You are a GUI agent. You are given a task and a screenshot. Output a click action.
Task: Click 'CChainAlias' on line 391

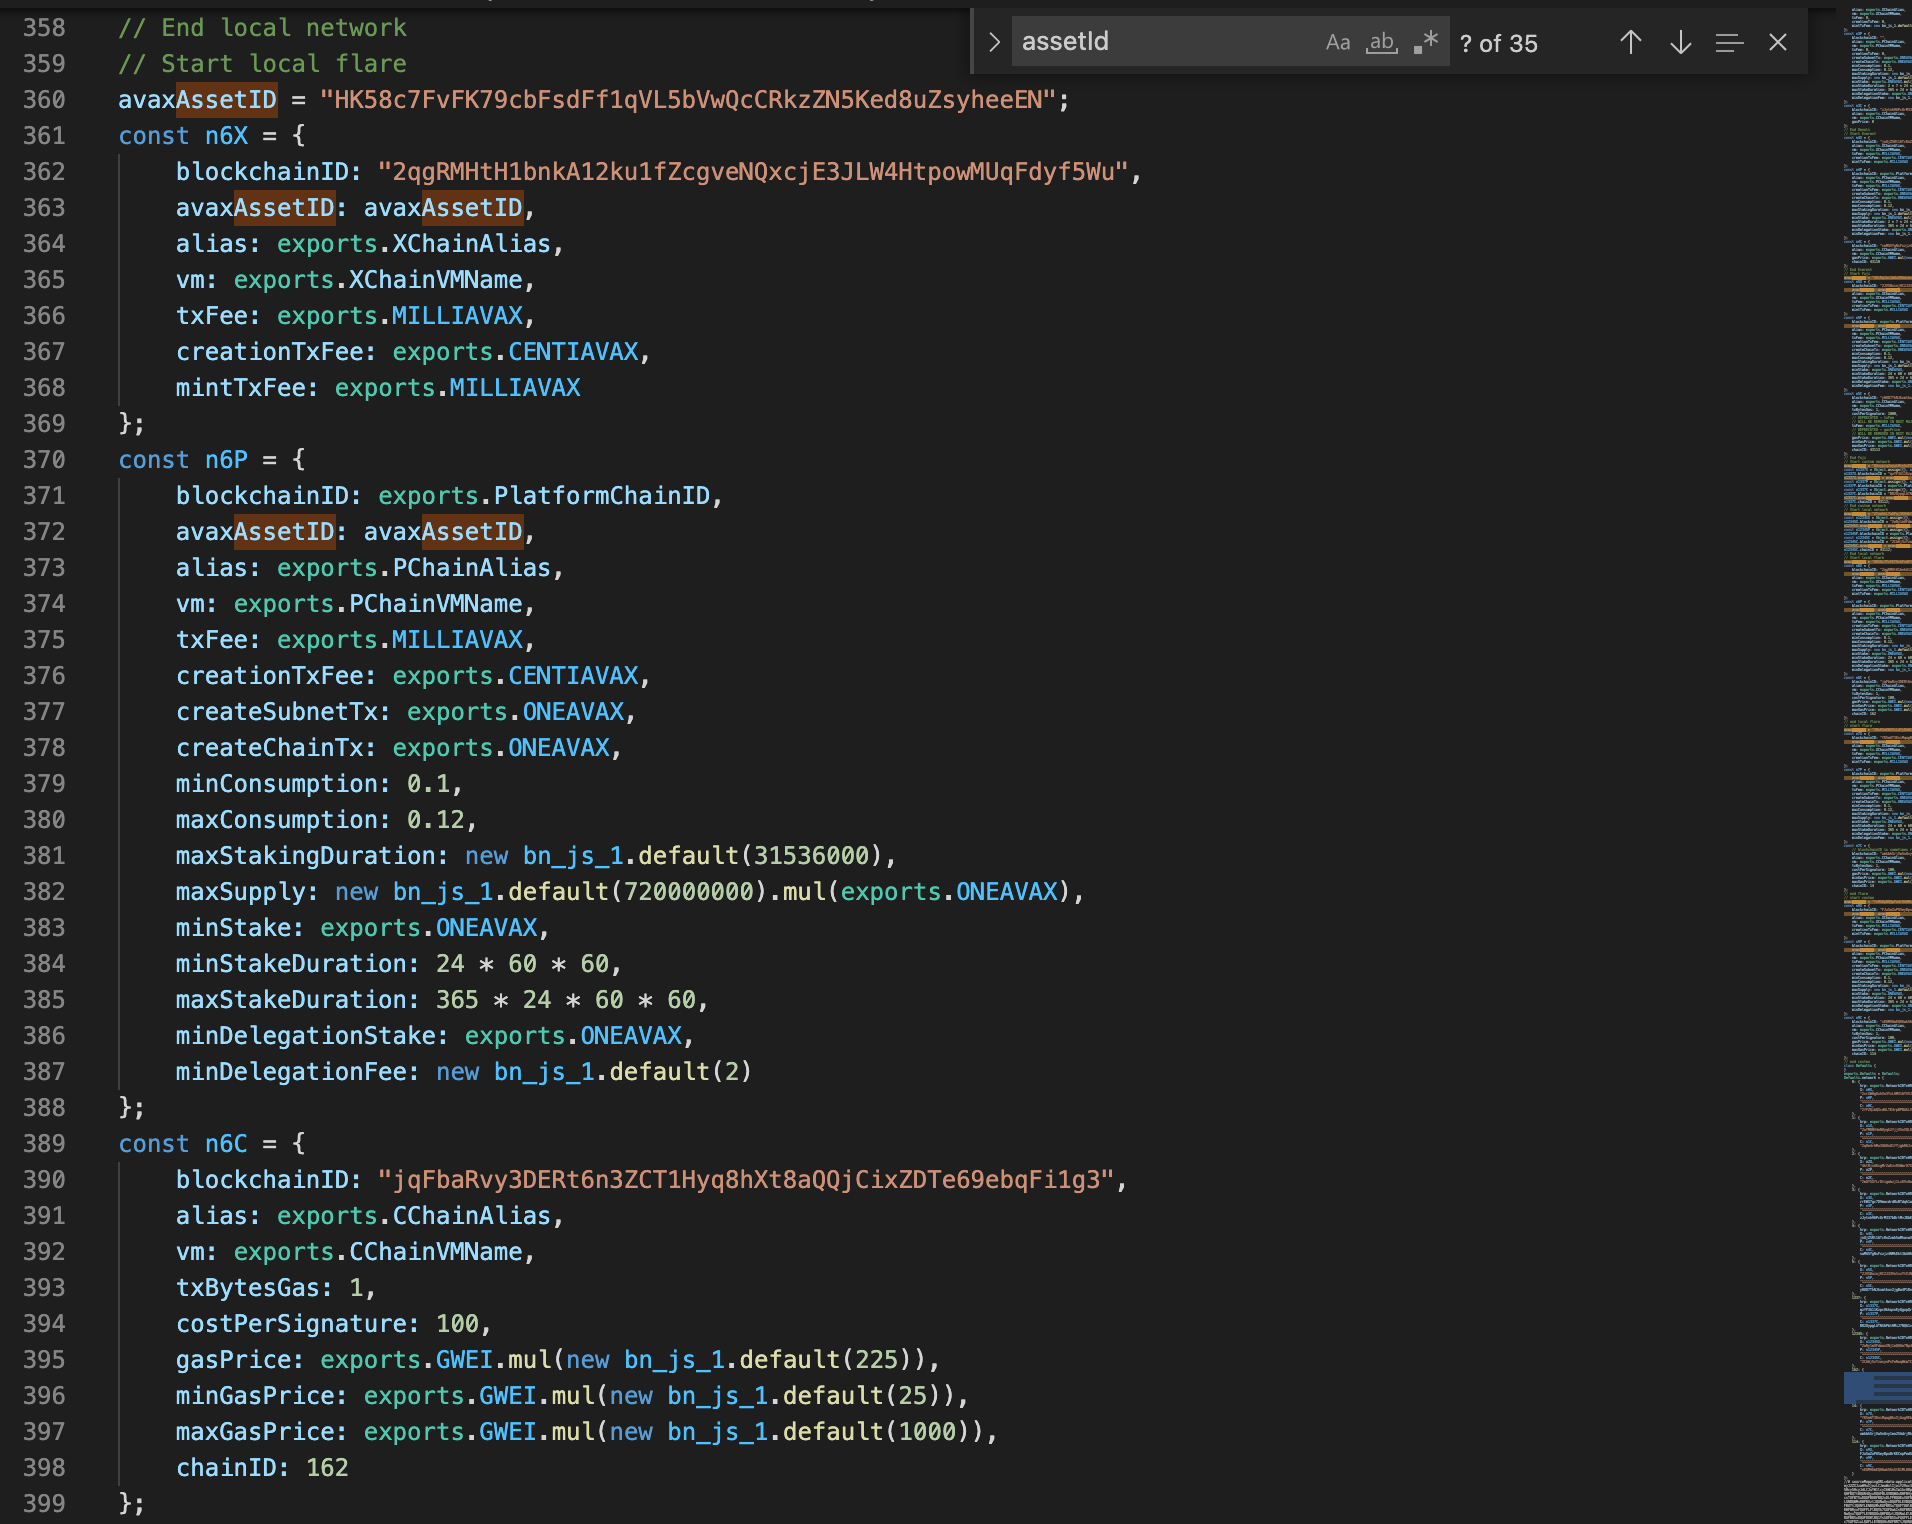(472, 1215)
